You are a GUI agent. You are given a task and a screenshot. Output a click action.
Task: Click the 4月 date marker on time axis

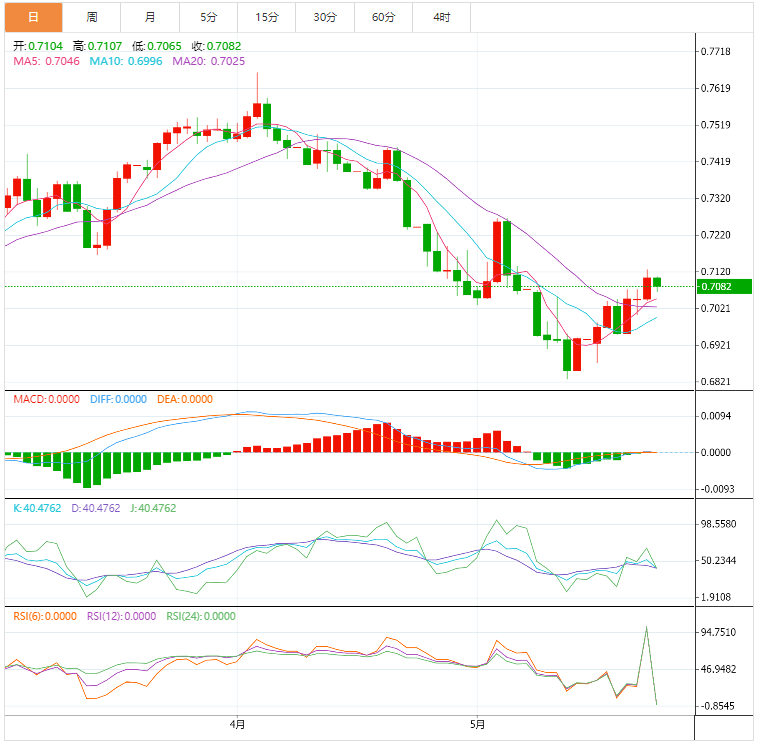click(x=237, y=724)
